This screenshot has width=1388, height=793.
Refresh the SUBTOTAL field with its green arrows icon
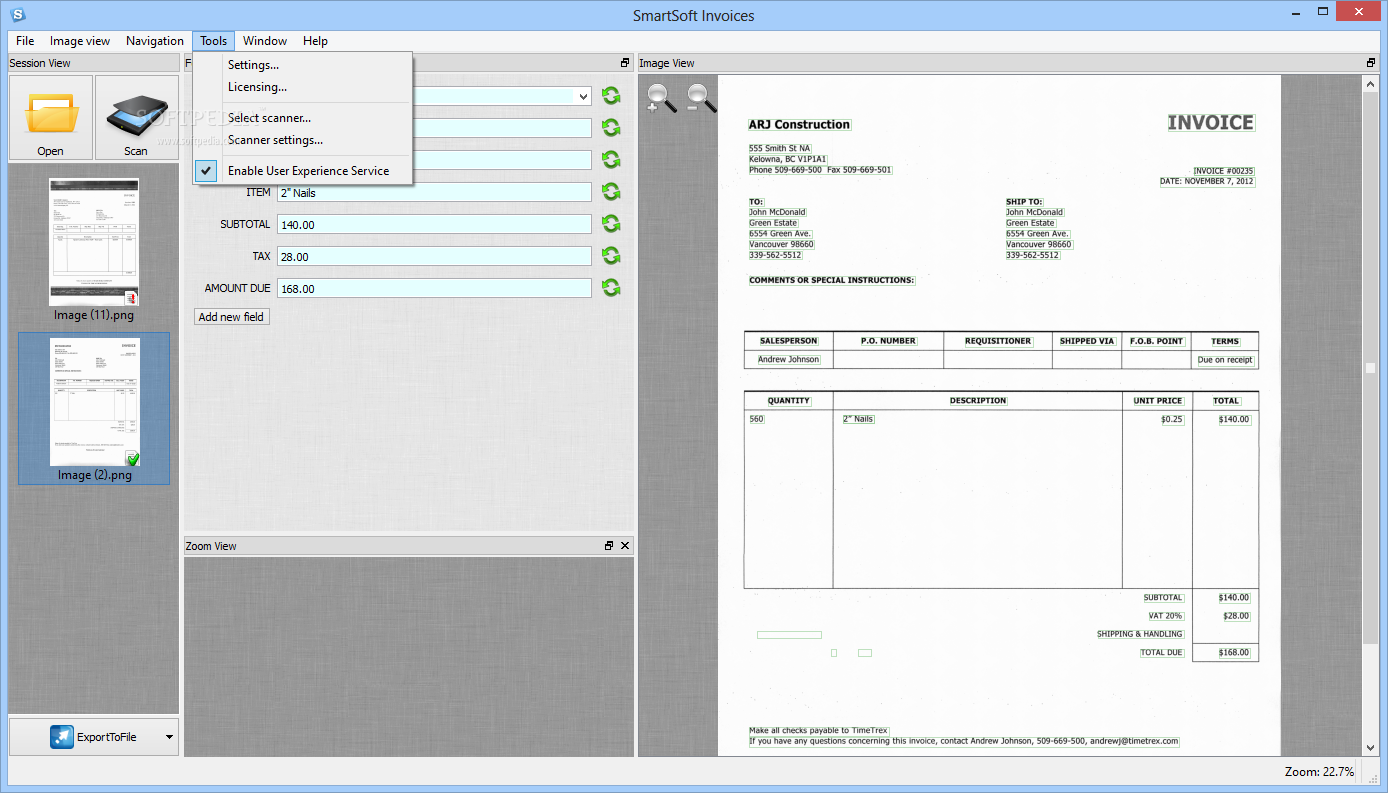click(611, 224)
